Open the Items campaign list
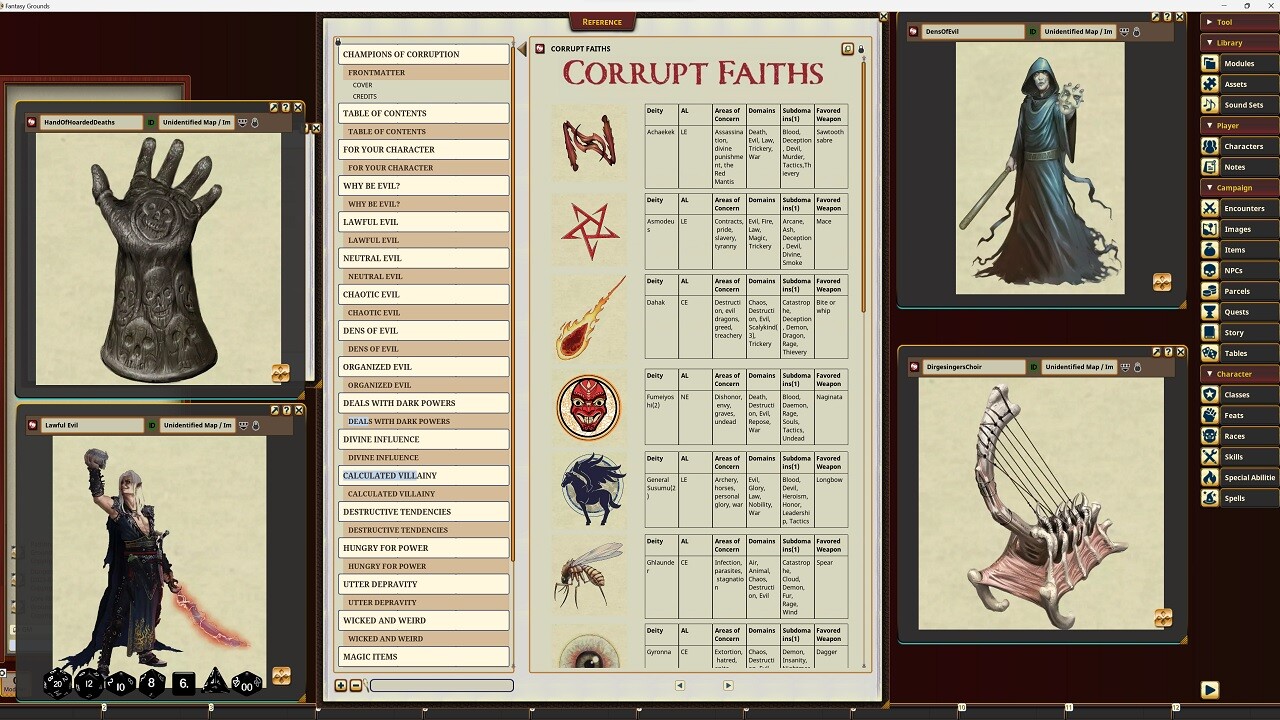Screen dimensions: 1280x720 (1243, 249)
